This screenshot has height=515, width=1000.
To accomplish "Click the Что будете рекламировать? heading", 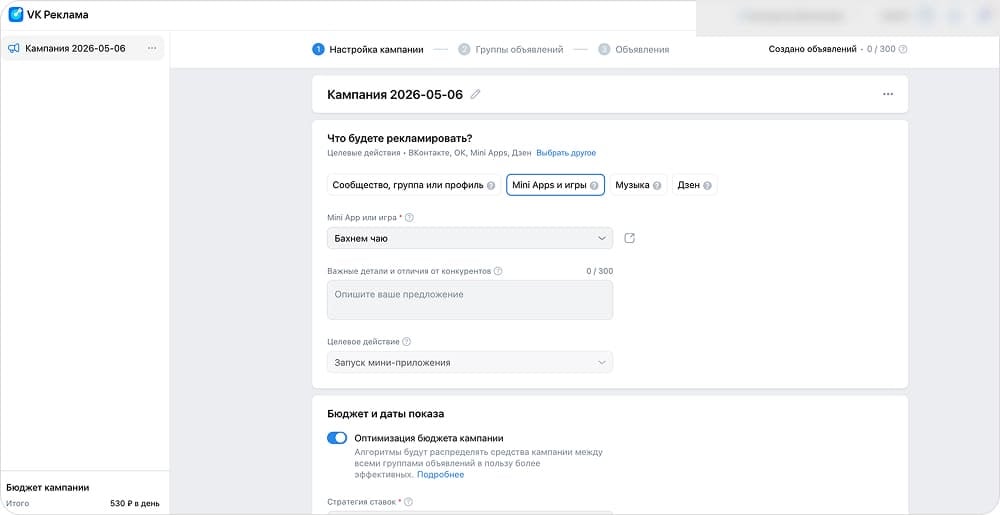I will click(400, 138).
